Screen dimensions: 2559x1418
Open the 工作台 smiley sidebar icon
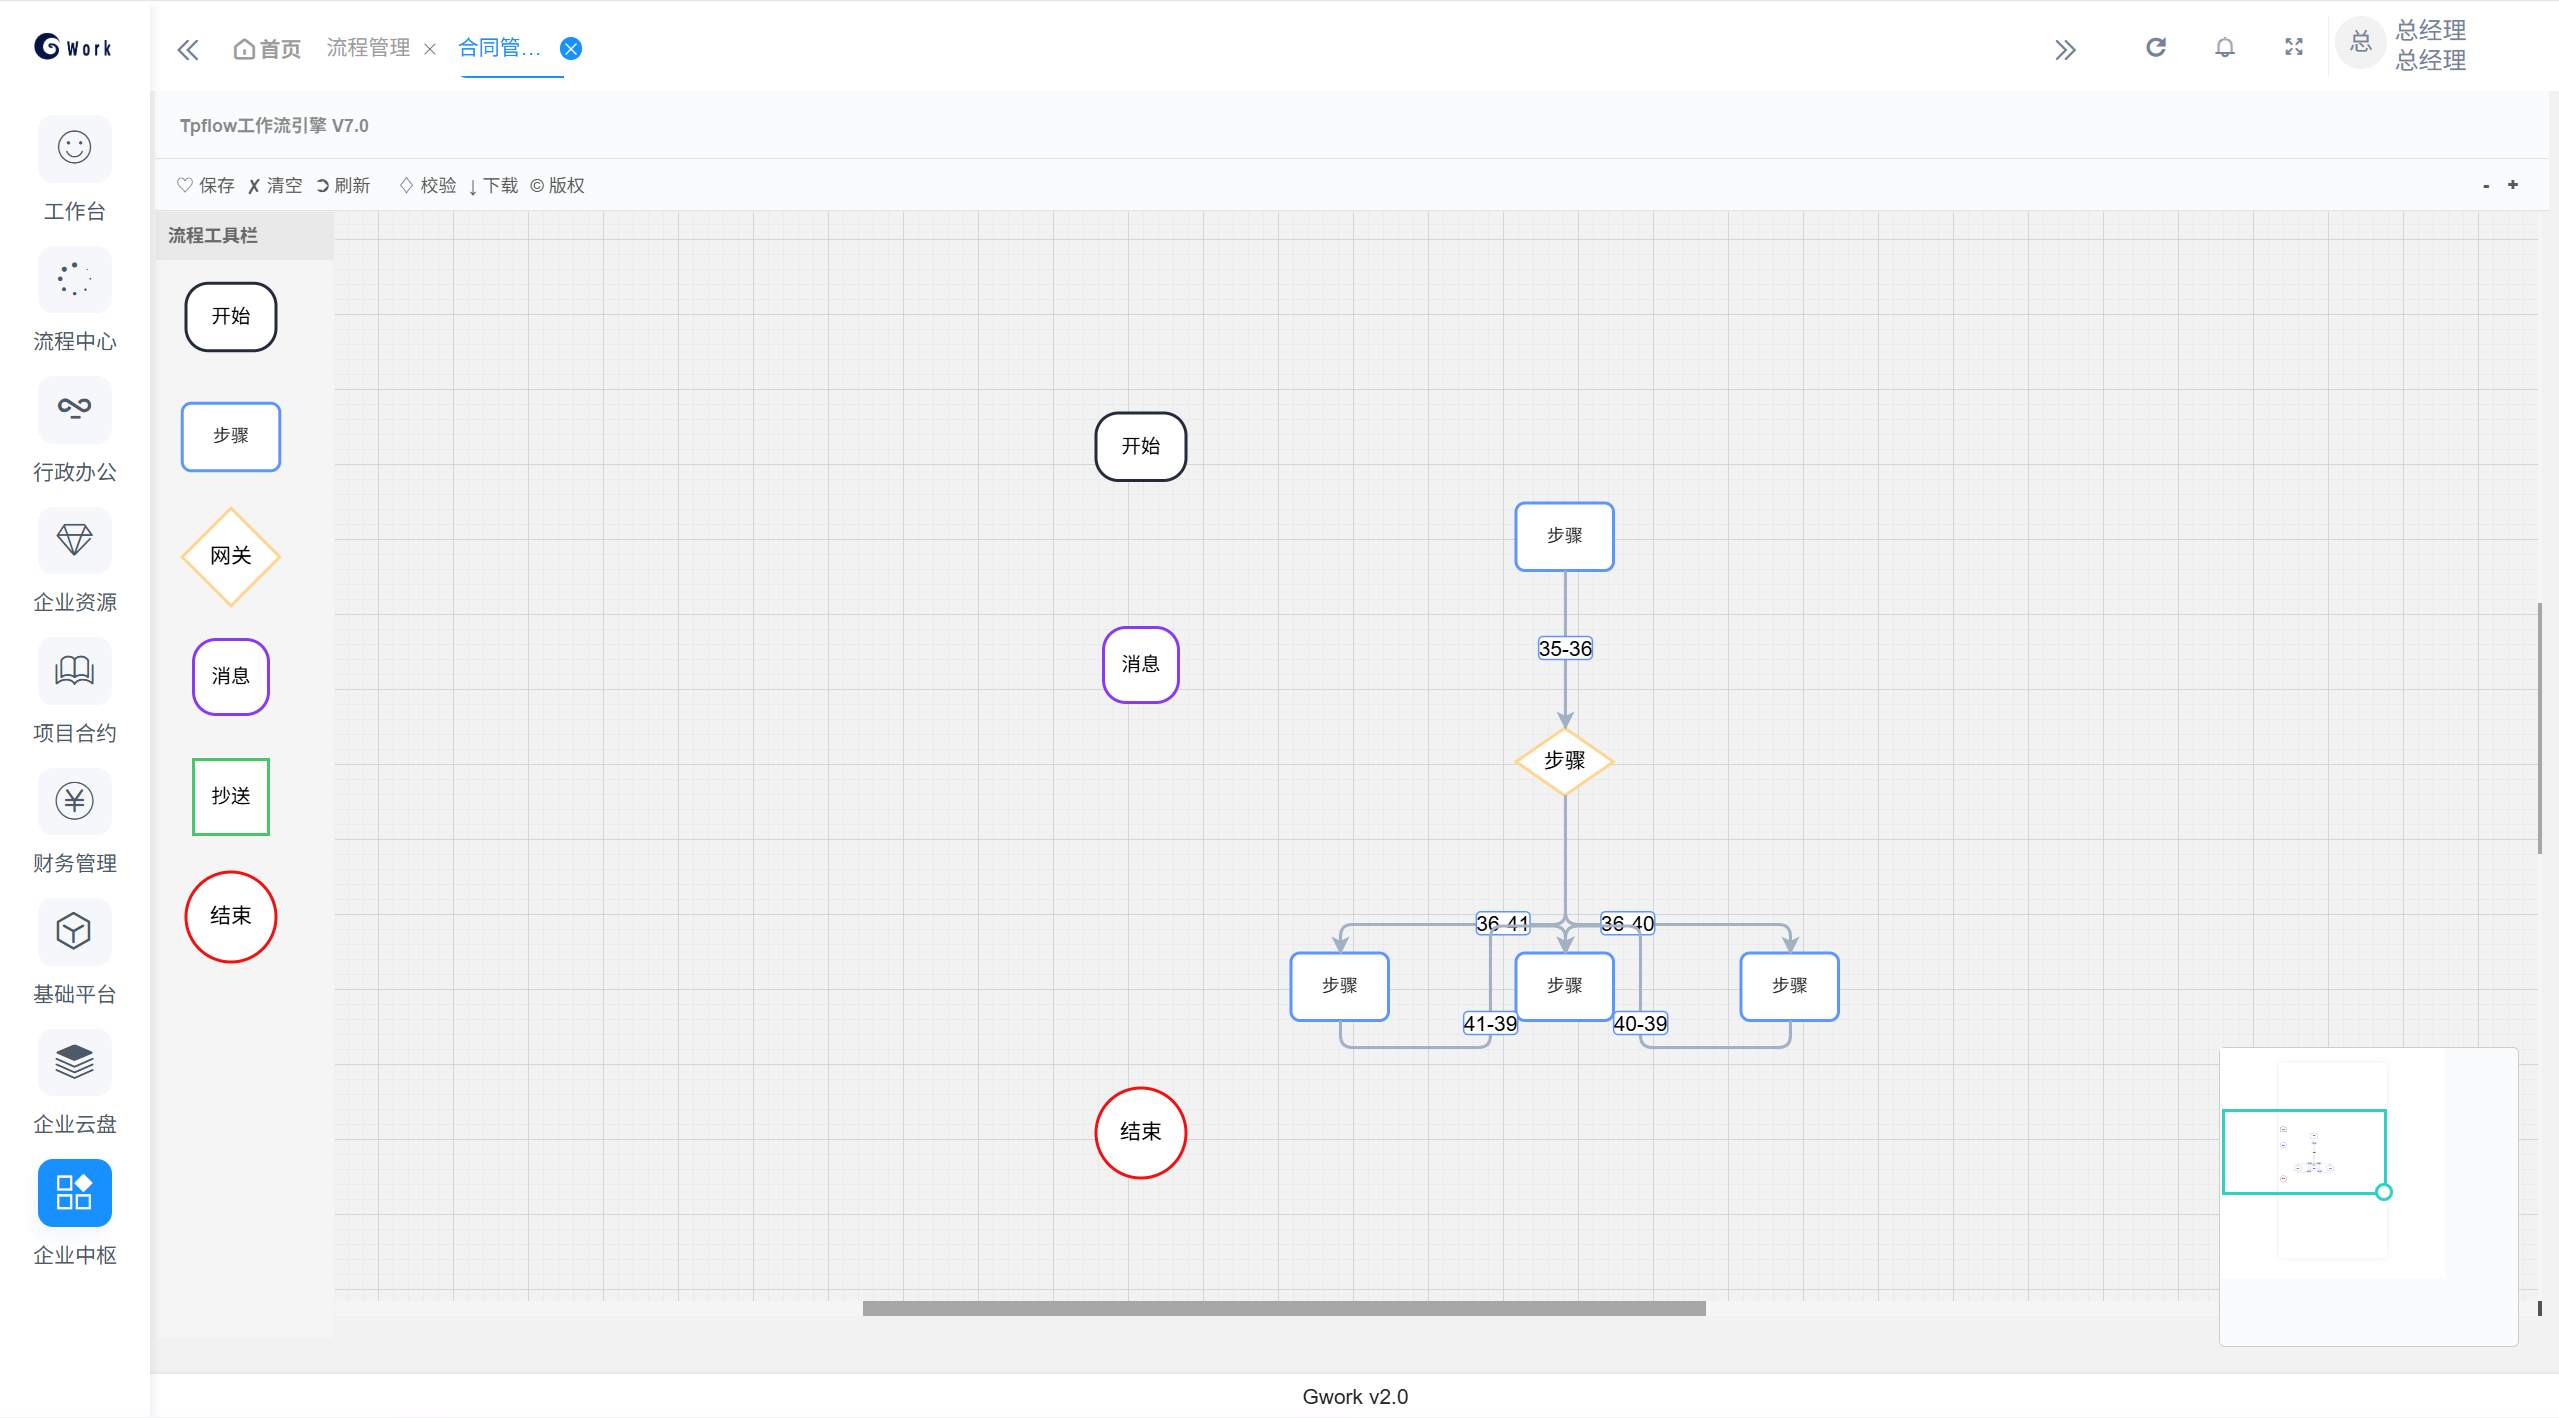coord(74,148)
